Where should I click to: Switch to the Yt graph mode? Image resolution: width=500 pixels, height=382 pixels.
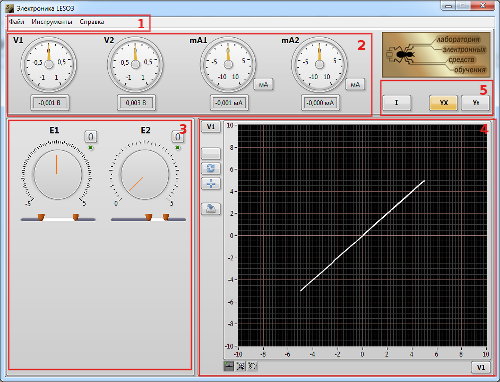(476, 103)
